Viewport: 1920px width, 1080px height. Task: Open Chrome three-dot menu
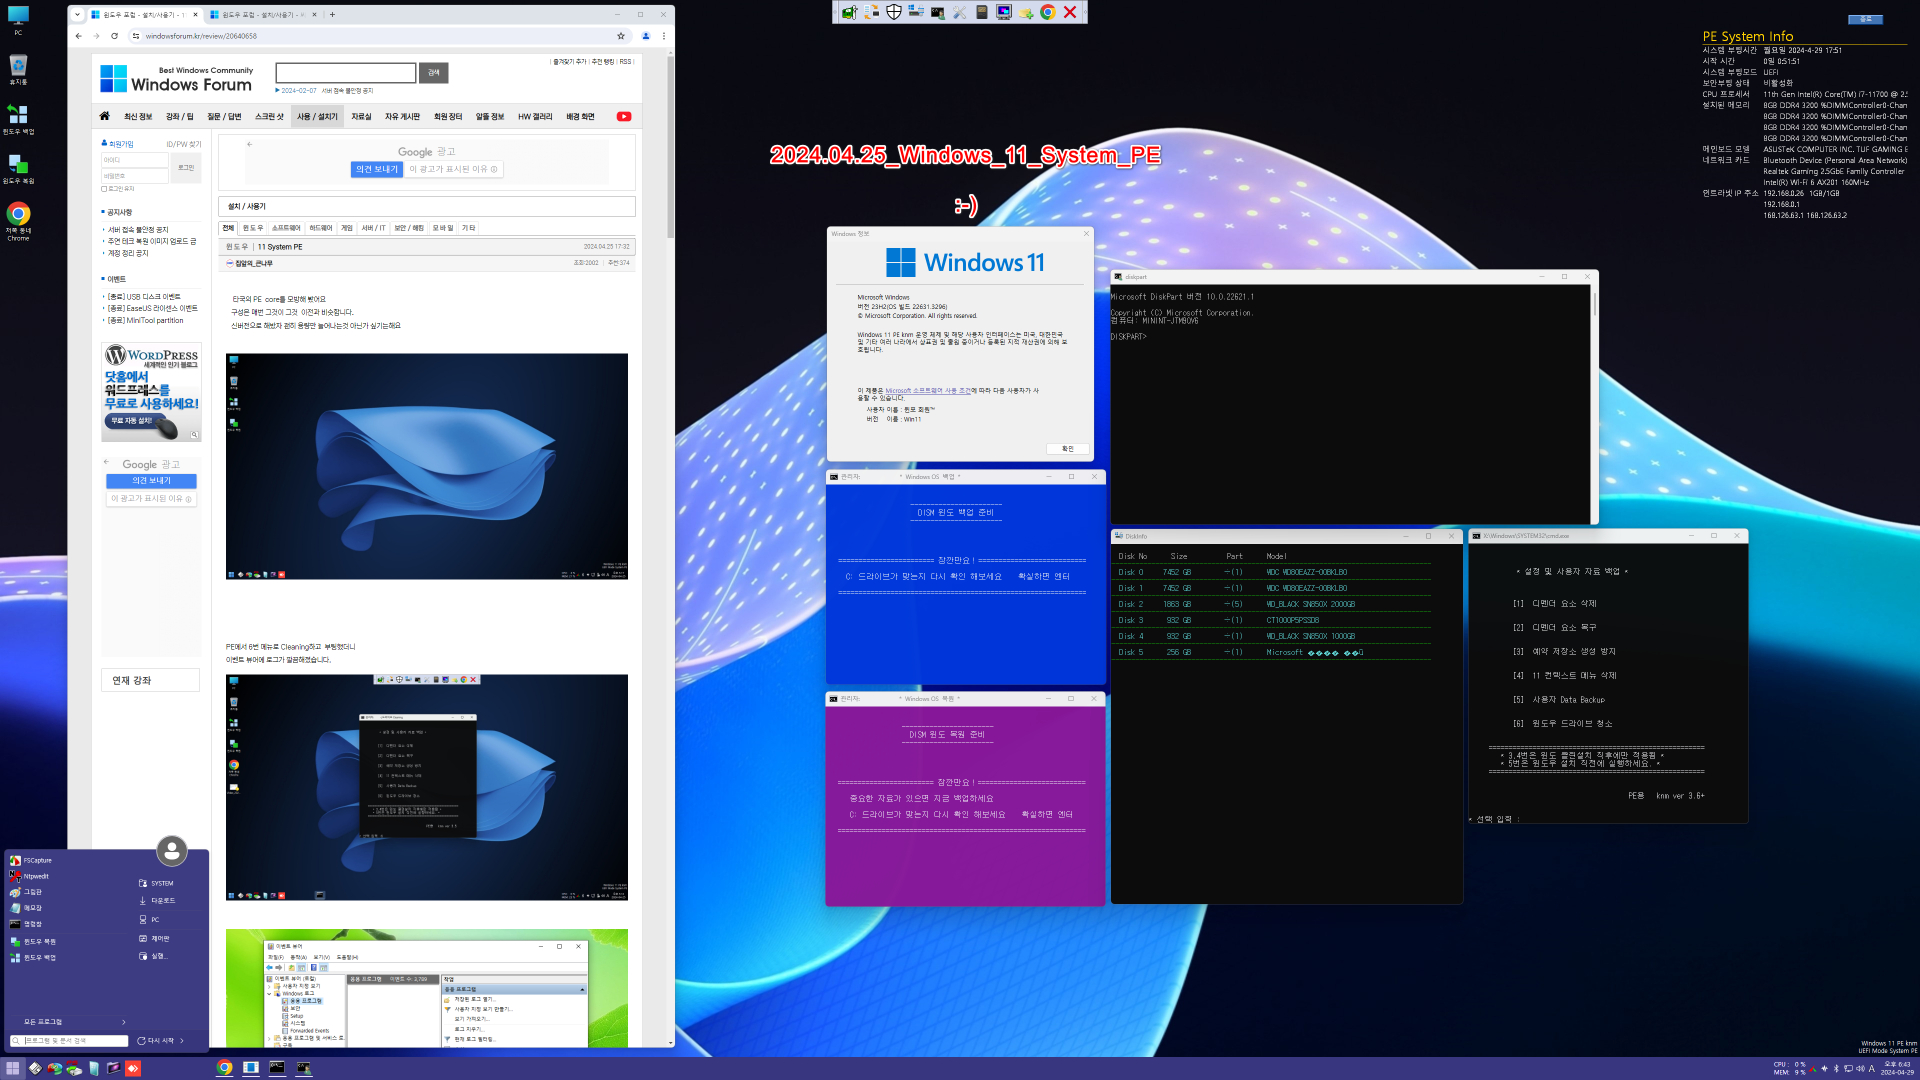point(663,36)
